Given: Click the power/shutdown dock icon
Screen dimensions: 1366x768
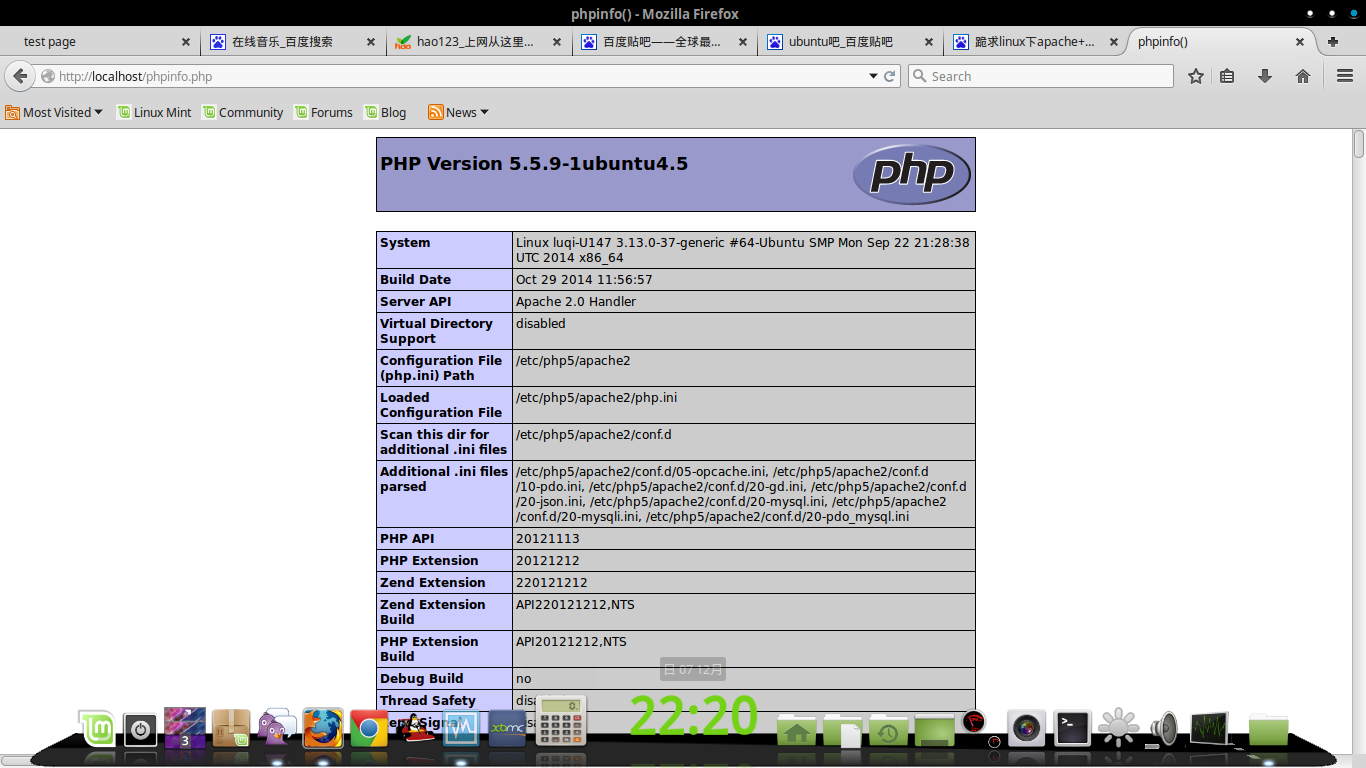Looking at the screenshot, I should click(140, 730).
